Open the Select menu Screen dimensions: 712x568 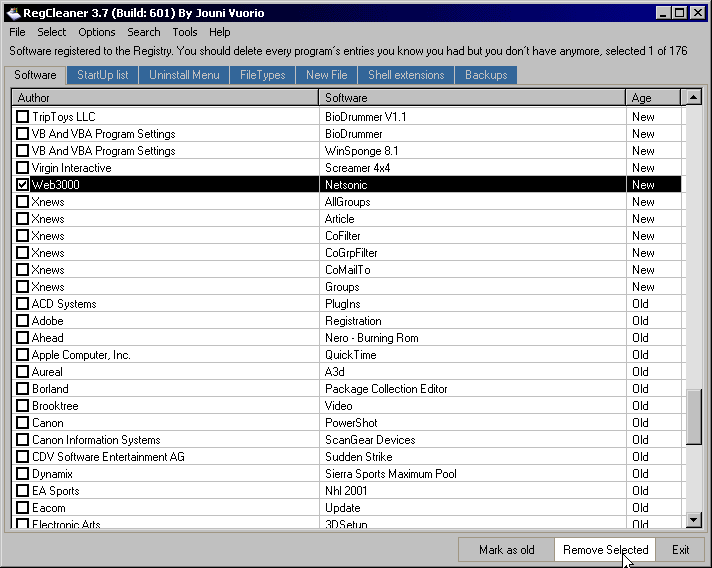(x=51, y=32)
